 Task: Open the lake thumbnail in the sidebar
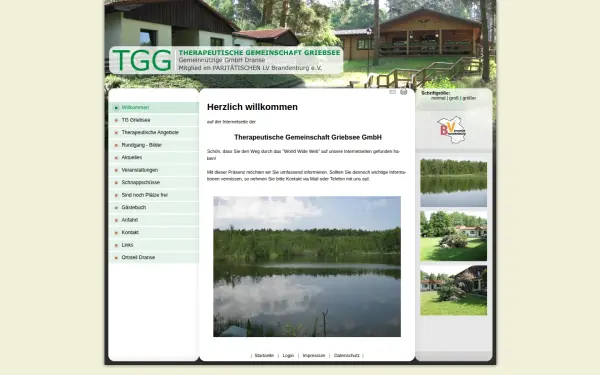453,183
